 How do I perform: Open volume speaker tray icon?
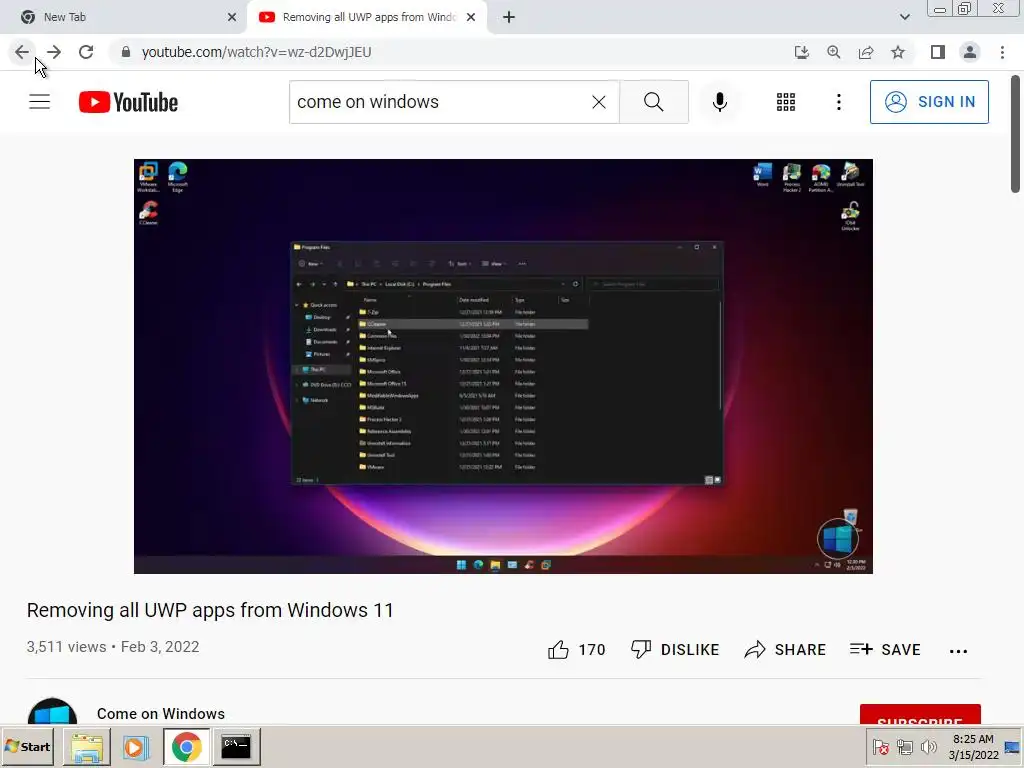point(928,747)
